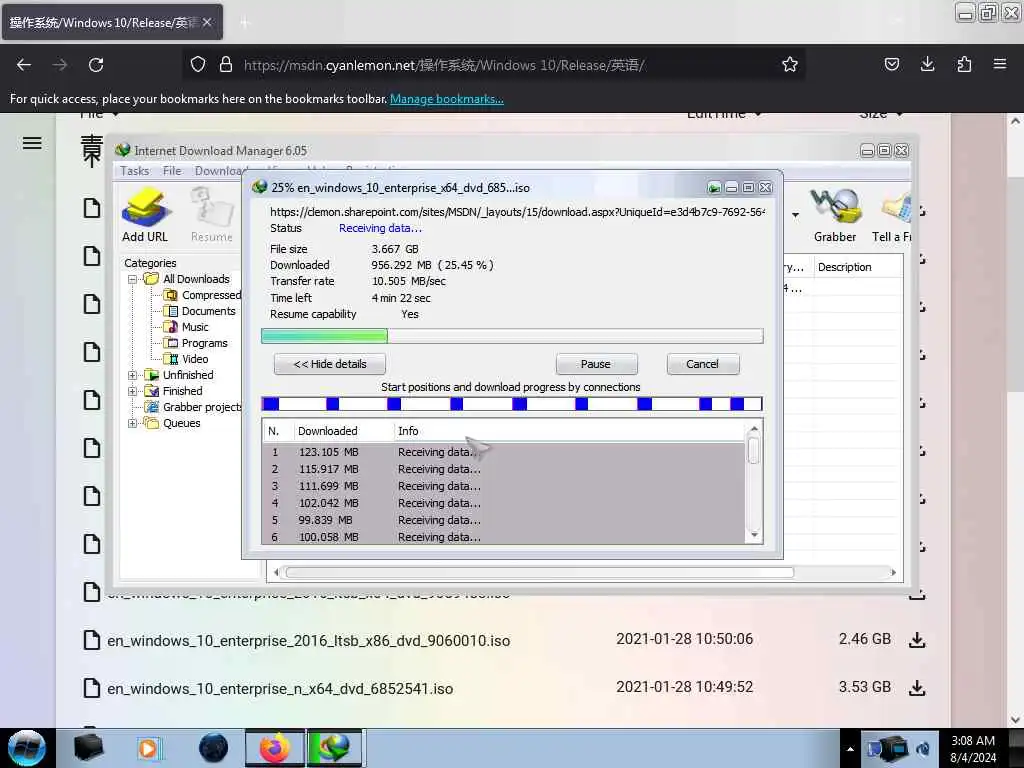Click the Firefox taskbar icon

275,748
